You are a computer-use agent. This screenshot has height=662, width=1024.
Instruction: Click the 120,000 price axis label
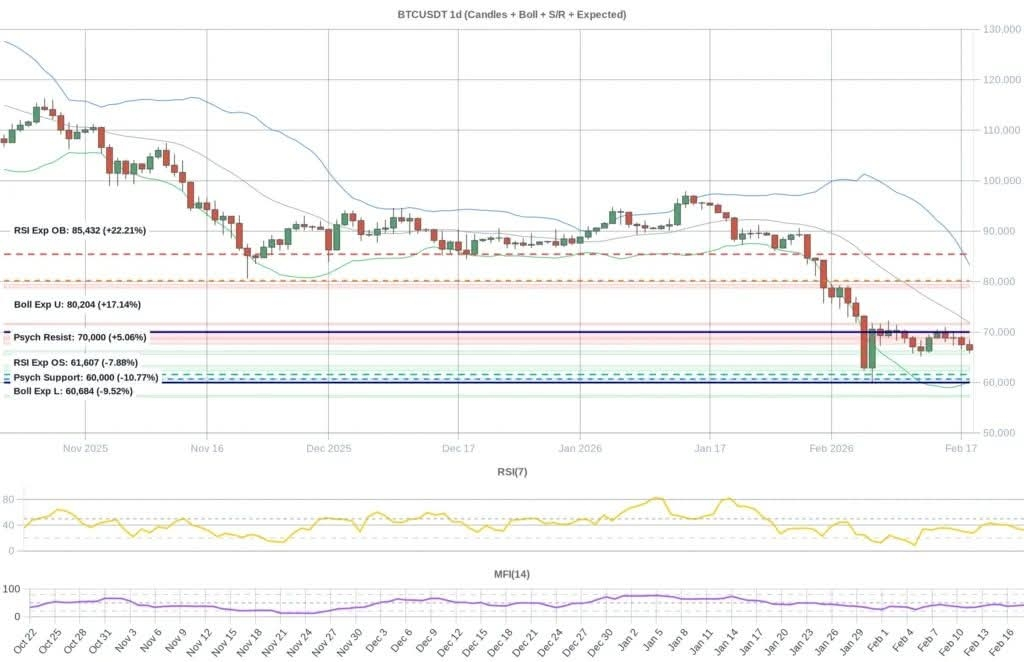(1002, 80)
